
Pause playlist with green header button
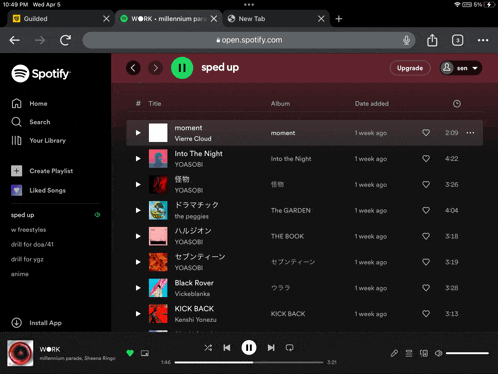tap(182, 68)
